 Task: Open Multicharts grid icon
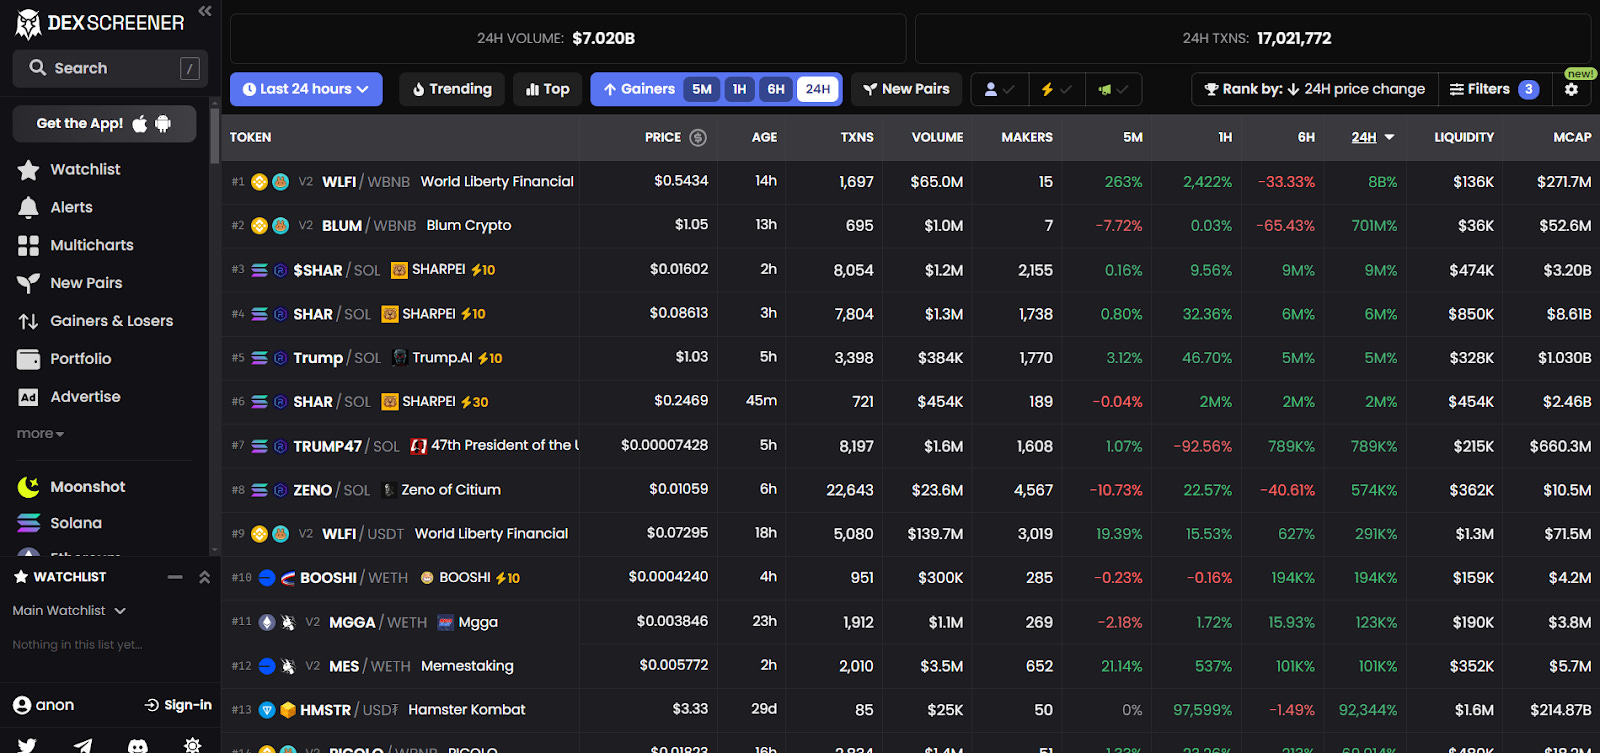tap(28, 245)
